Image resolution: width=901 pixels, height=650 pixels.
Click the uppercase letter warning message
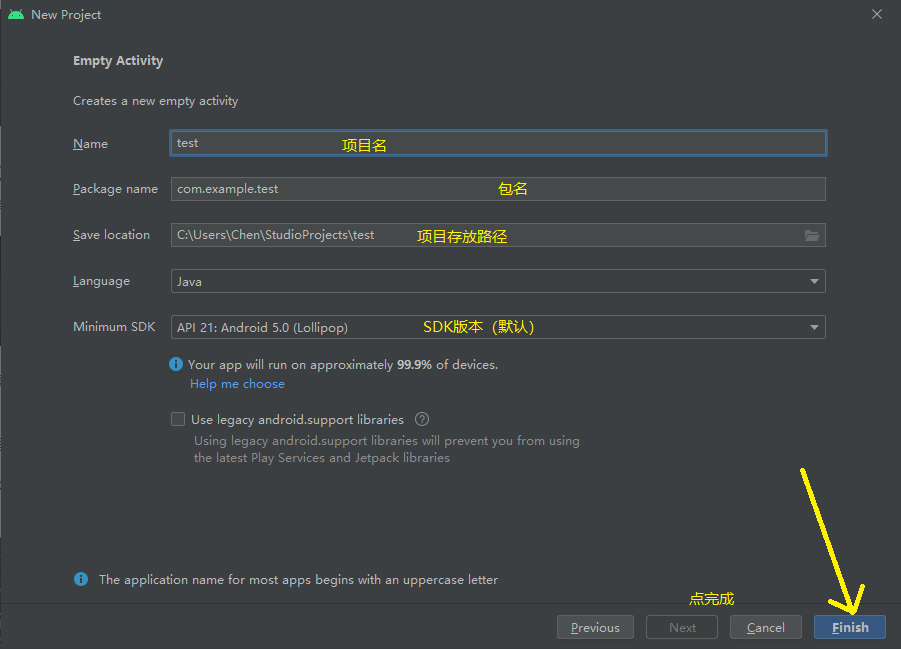click(x=298, y=580)
